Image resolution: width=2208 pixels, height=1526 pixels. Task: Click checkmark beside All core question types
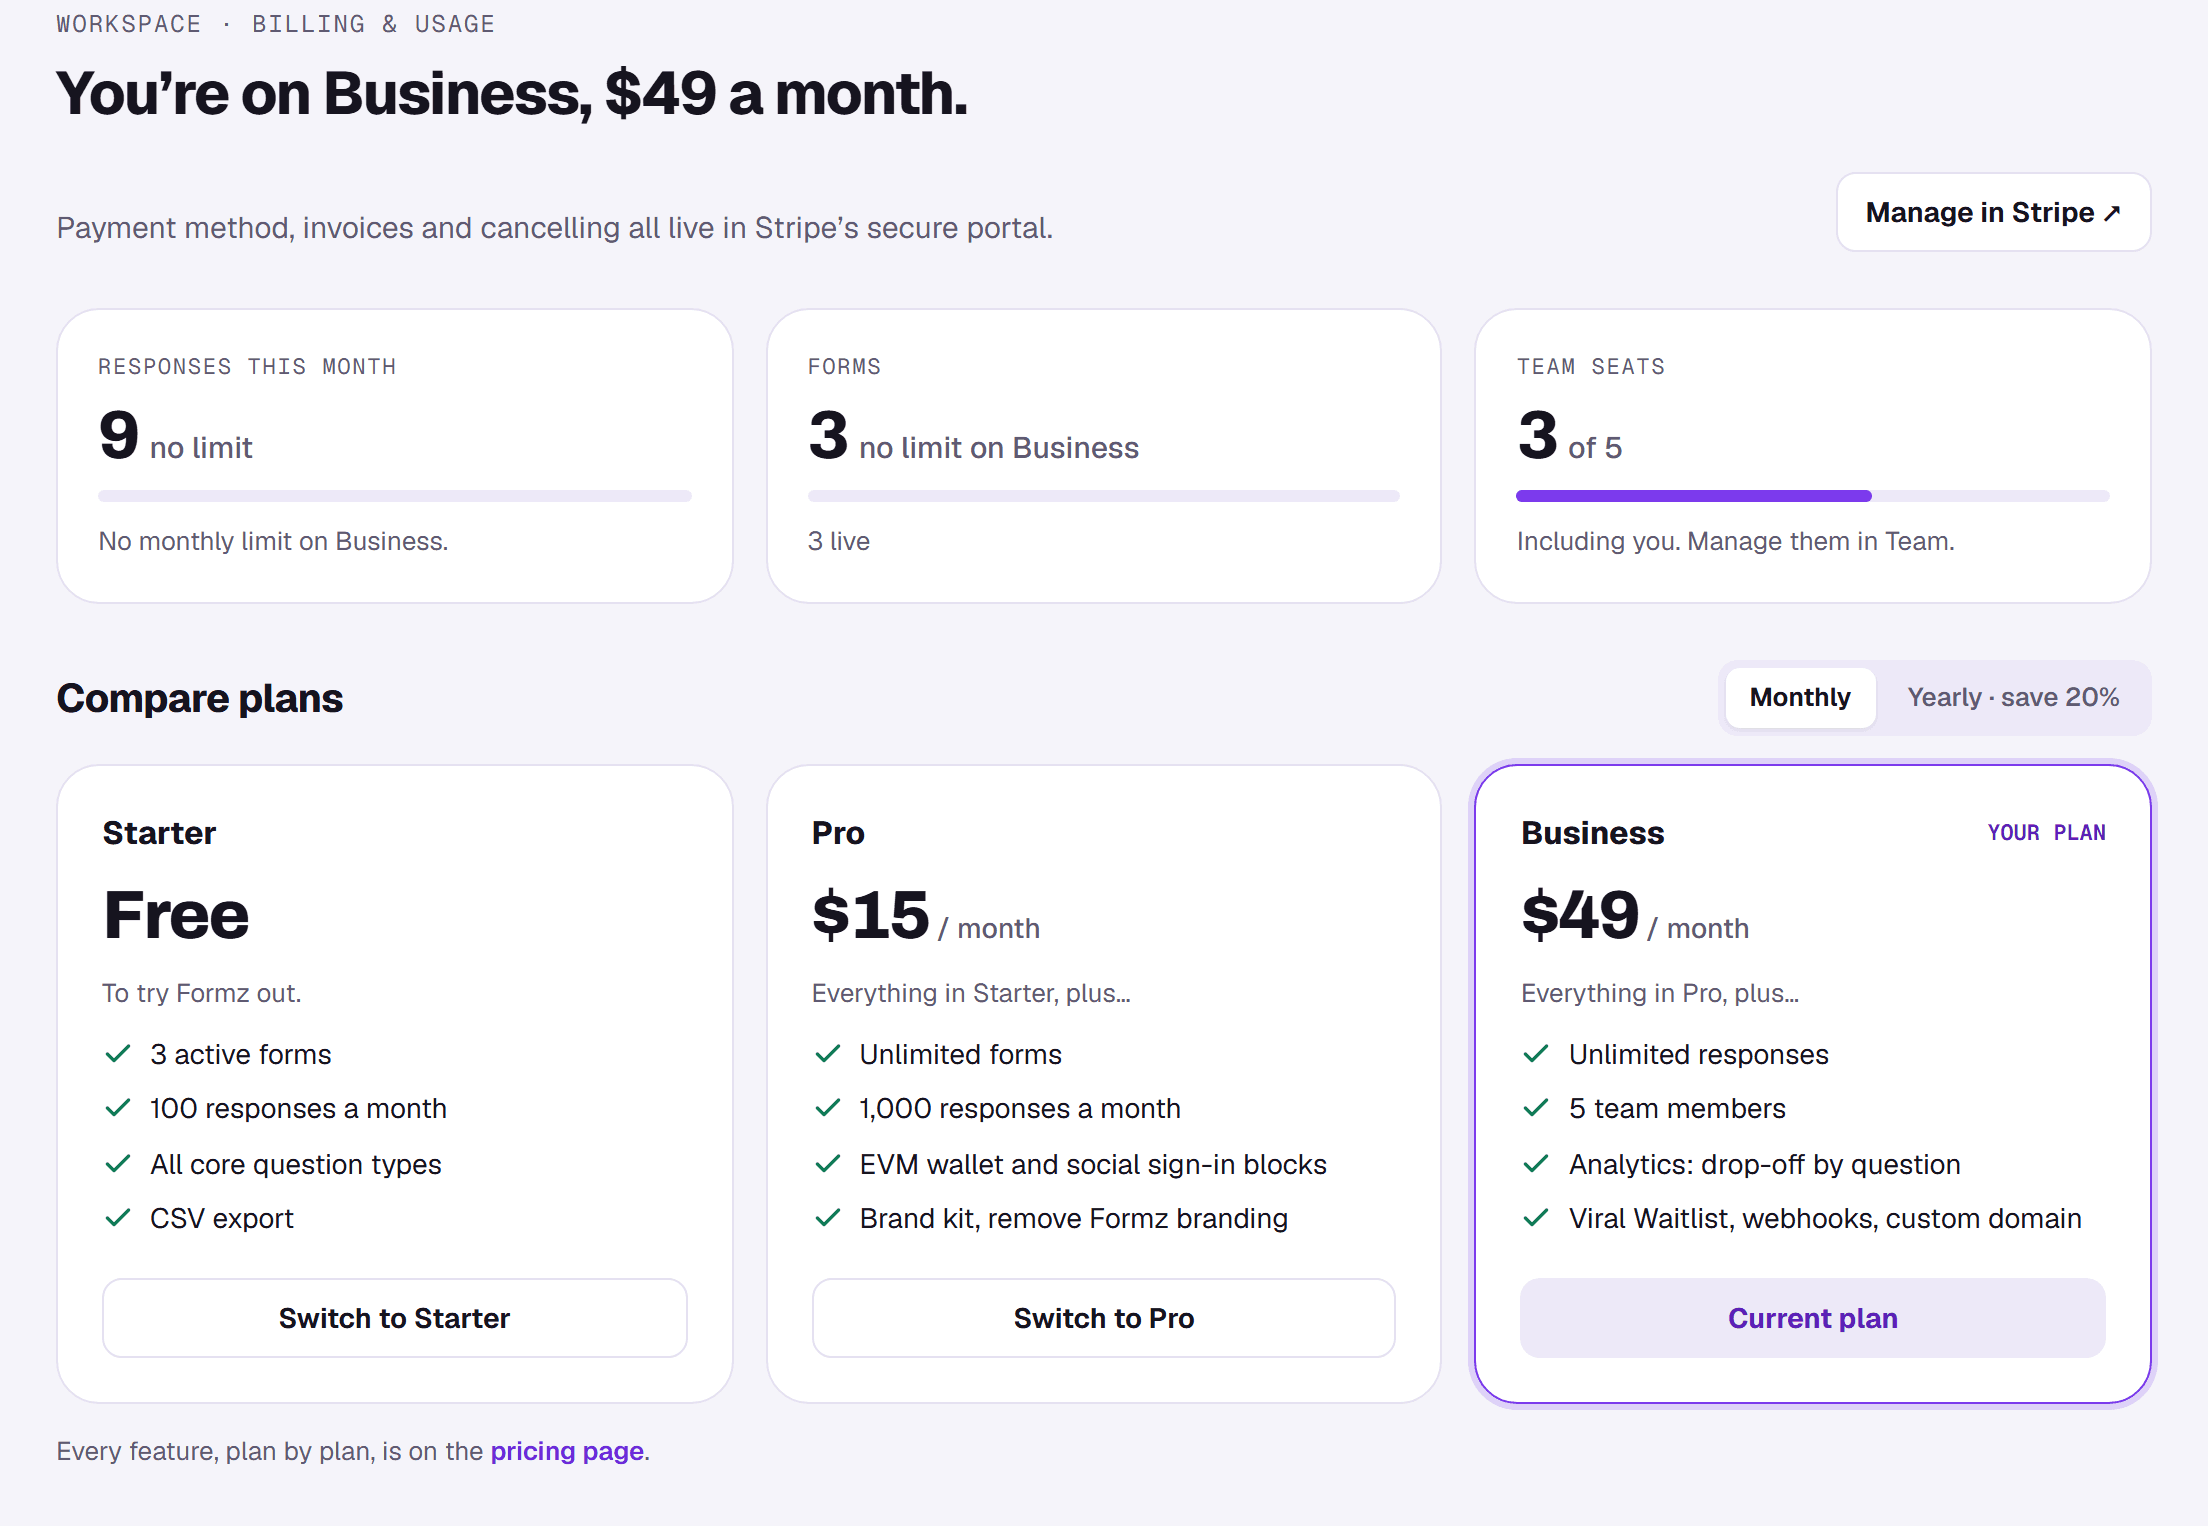click(118, 1164)
